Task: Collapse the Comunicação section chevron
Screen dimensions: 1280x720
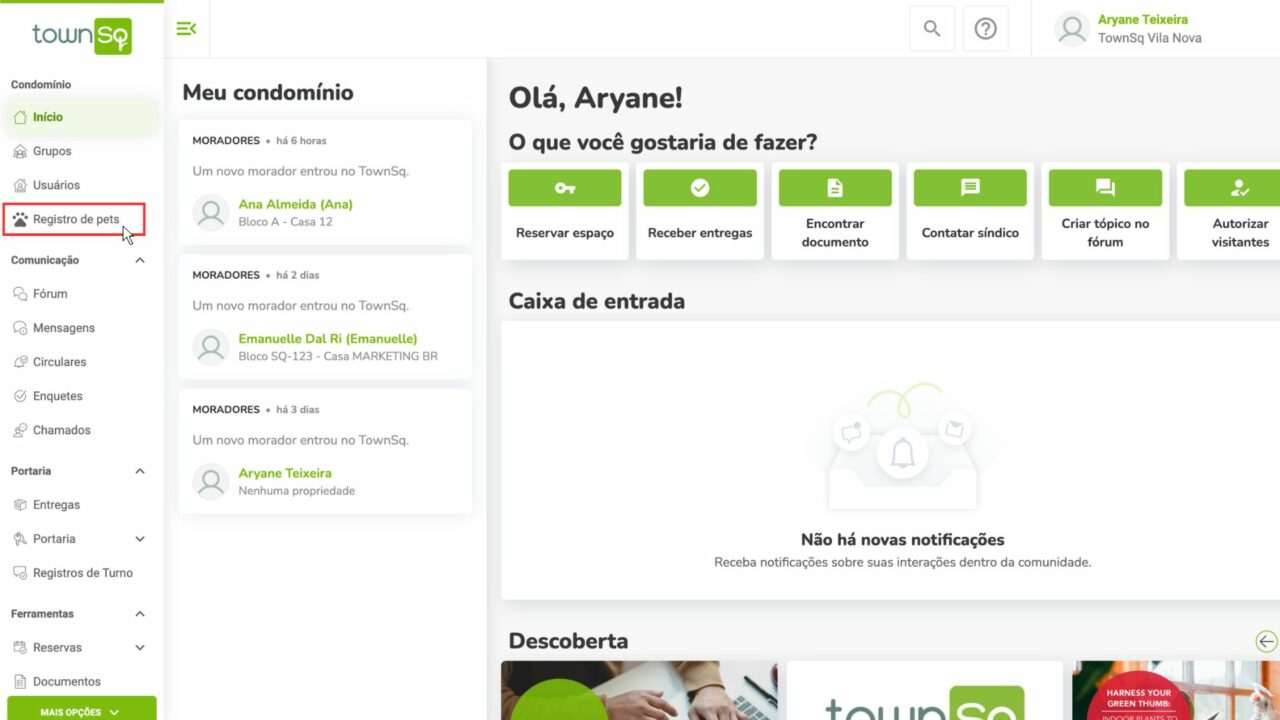Action: [x=139, y=259]
